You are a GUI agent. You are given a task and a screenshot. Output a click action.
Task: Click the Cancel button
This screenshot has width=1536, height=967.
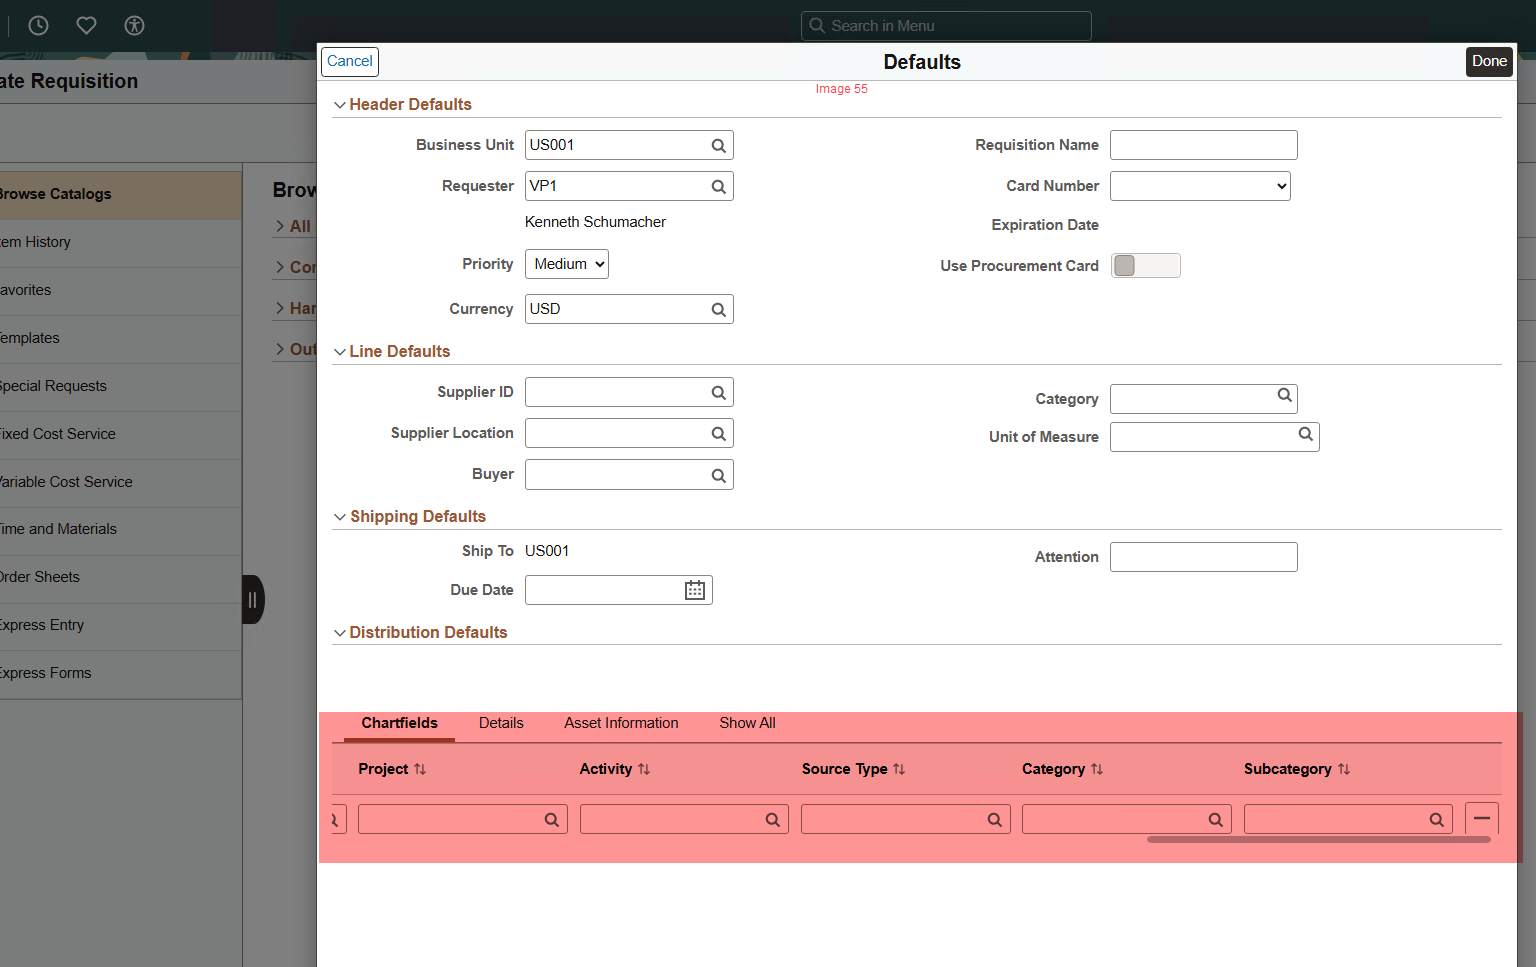(x=350, y=61)
